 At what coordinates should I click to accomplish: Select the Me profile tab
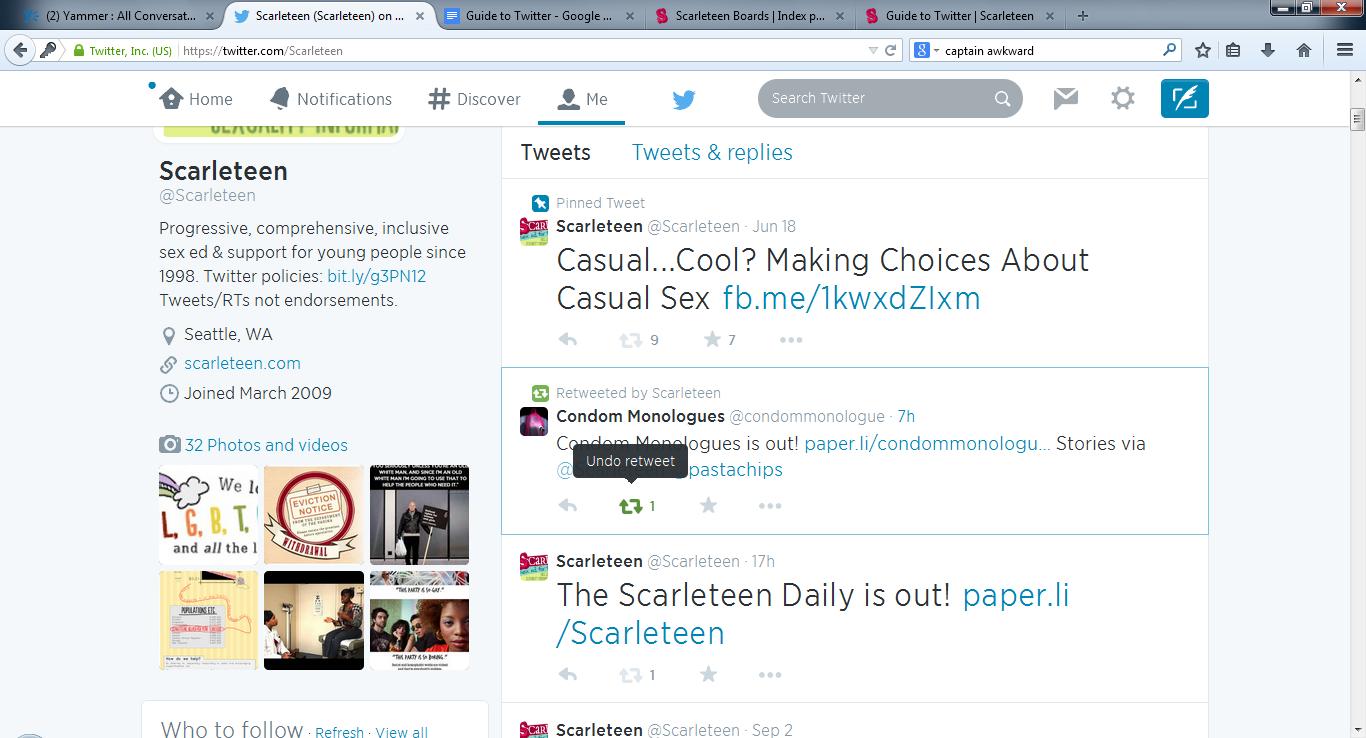[582, 99]
